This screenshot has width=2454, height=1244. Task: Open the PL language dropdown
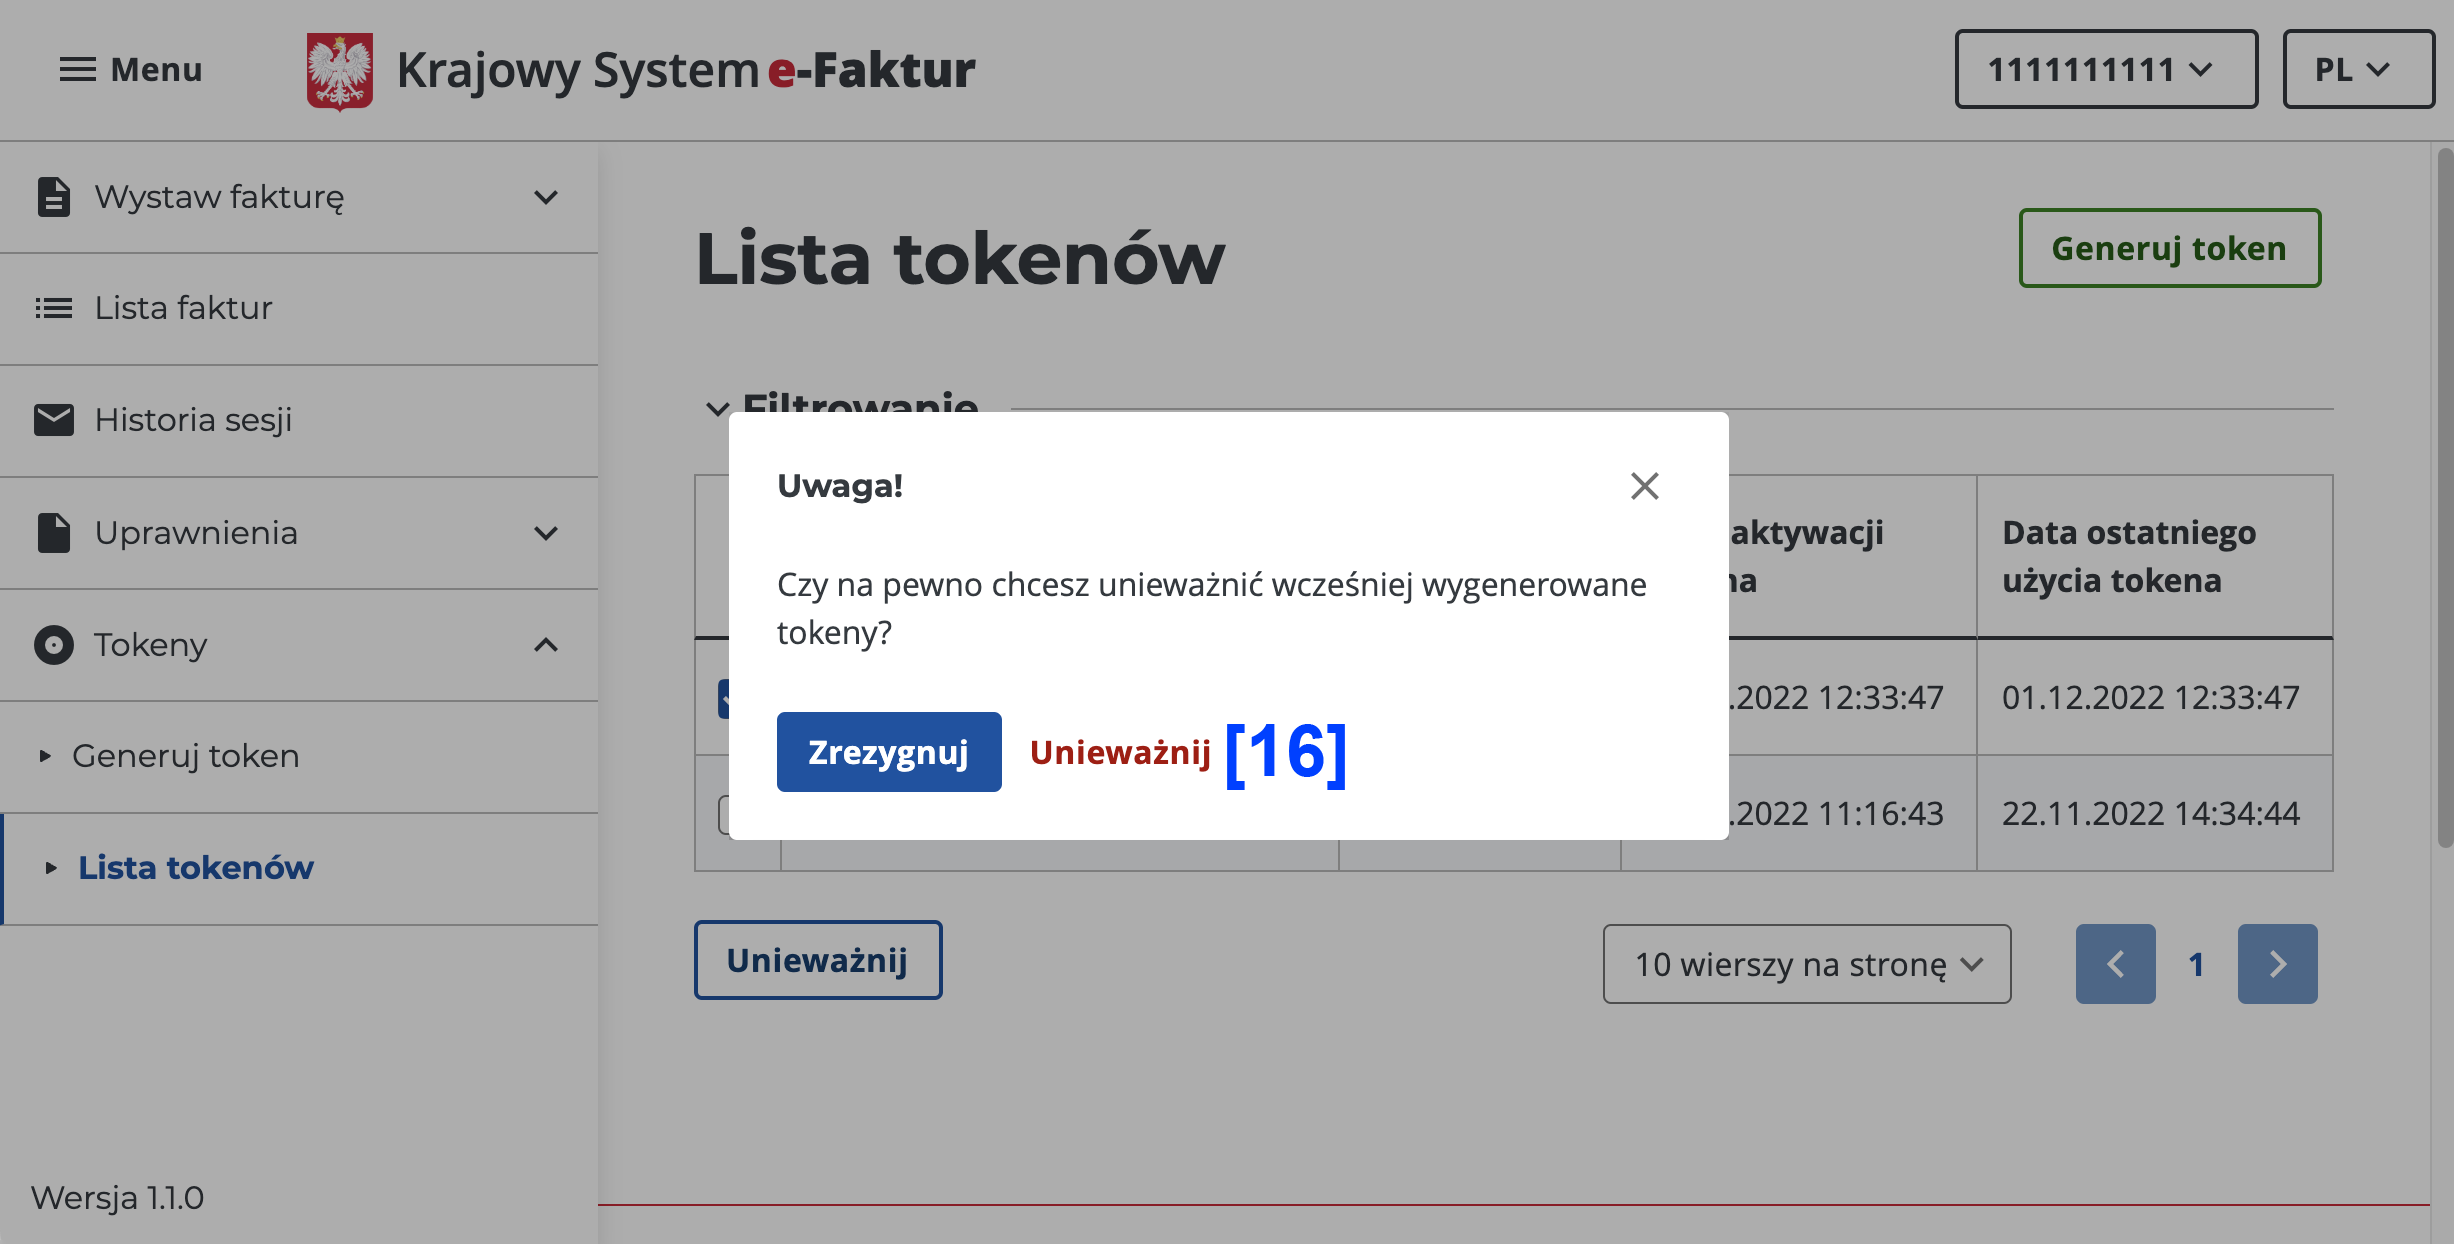tap(2358, 69)
